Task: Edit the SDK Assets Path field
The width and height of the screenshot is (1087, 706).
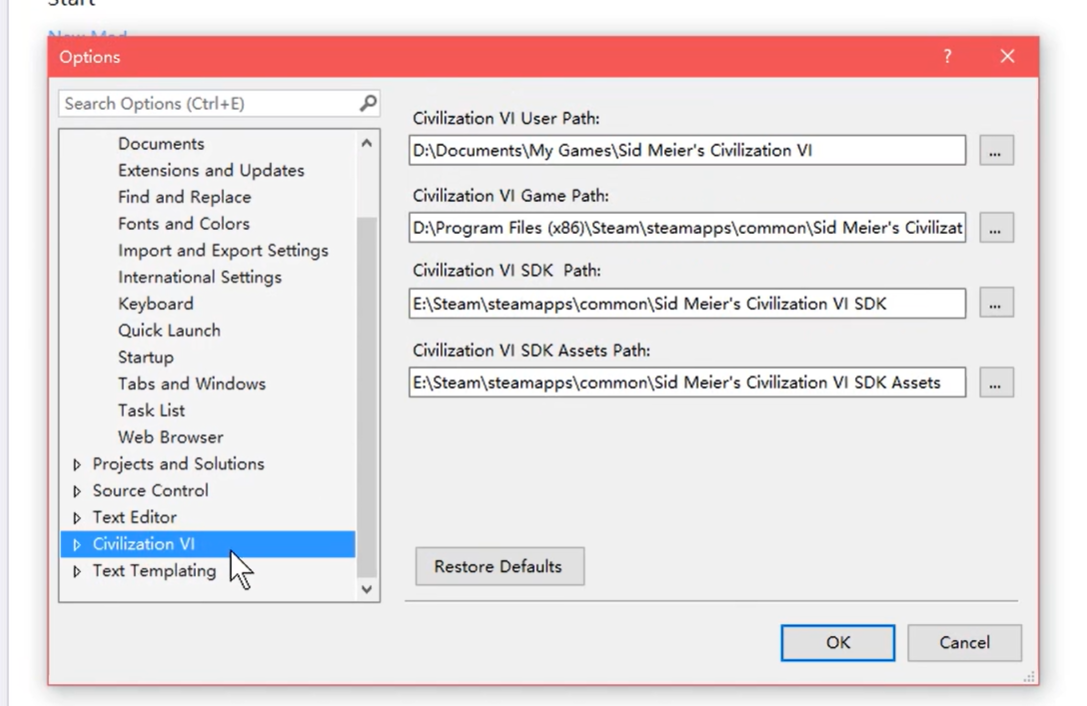Action: click(x=687, y=382)
